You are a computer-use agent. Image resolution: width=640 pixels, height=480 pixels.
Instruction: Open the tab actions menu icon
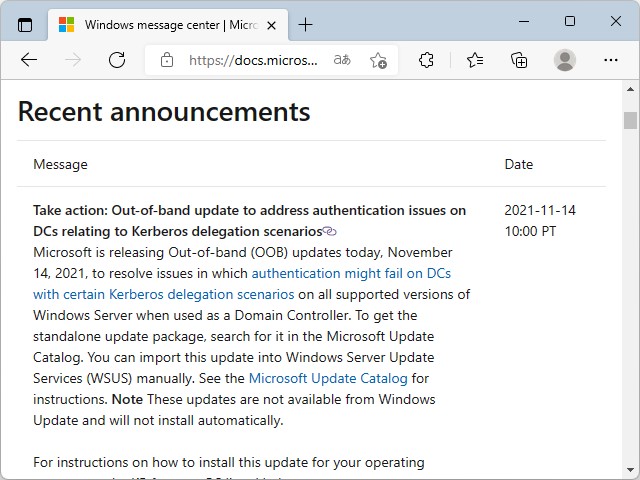coord(25,24)
